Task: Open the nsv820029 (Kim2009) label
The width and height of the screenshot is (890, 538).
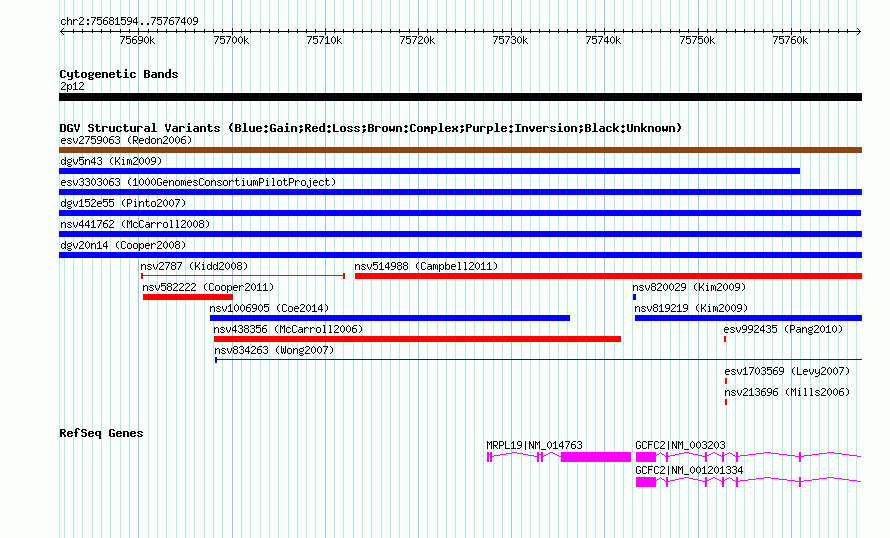Action: point(689,287)
